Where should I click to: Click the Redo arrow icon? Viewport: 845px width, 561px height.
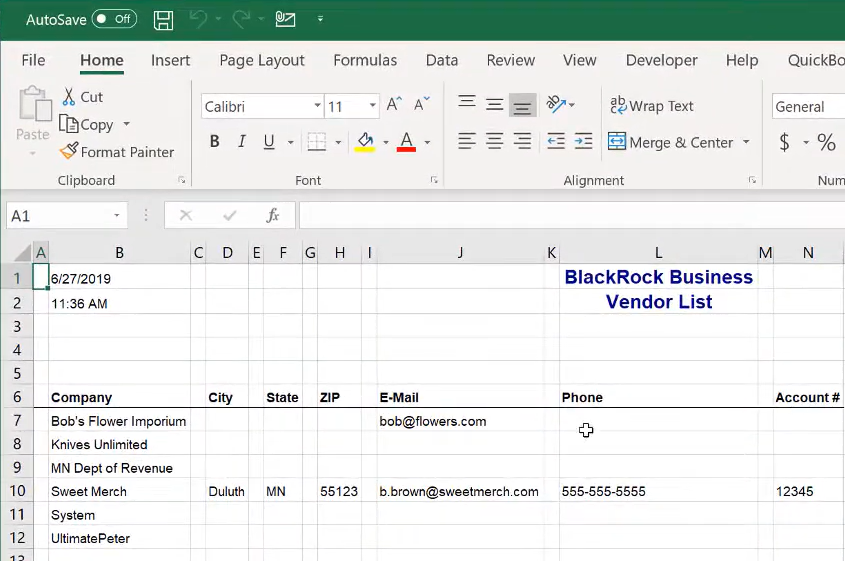(x=241, y=19)
